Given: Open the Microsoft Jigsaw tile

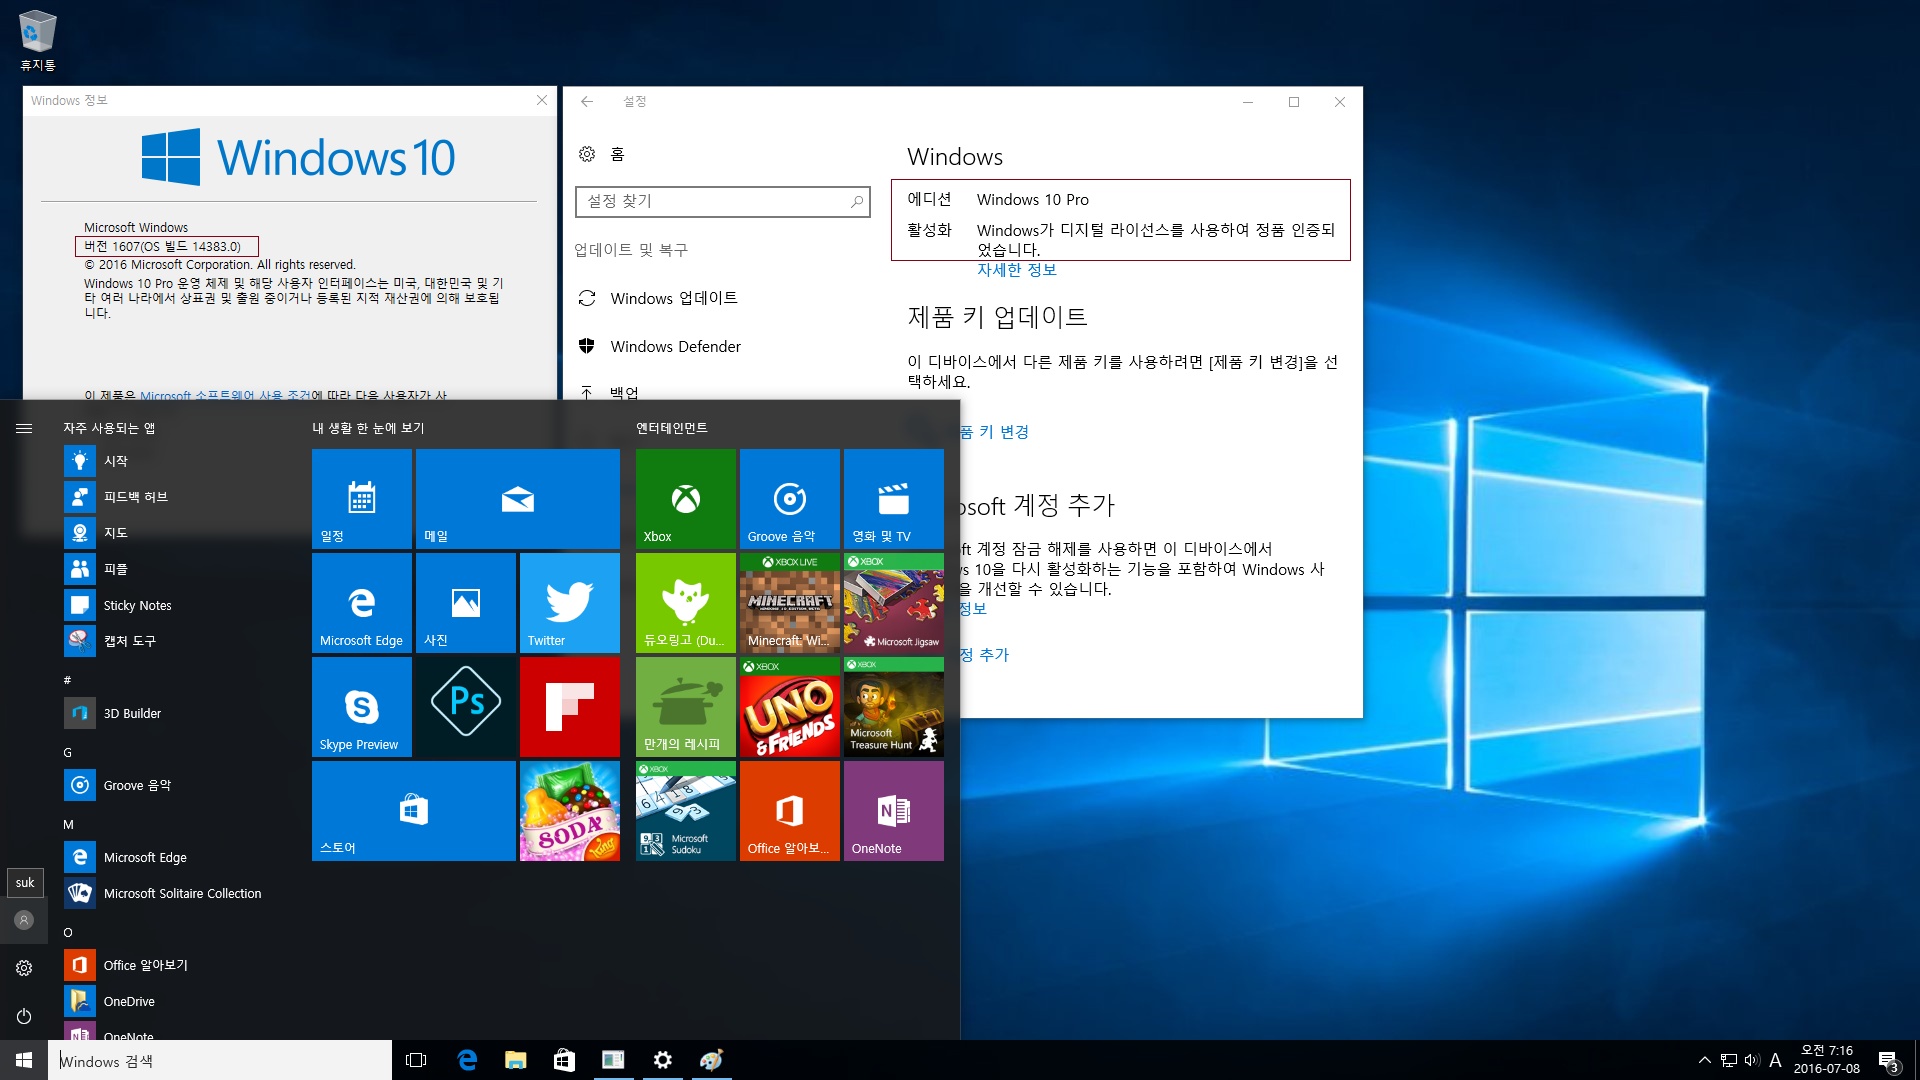Looking at the screenshot, I should click(894, 602).
